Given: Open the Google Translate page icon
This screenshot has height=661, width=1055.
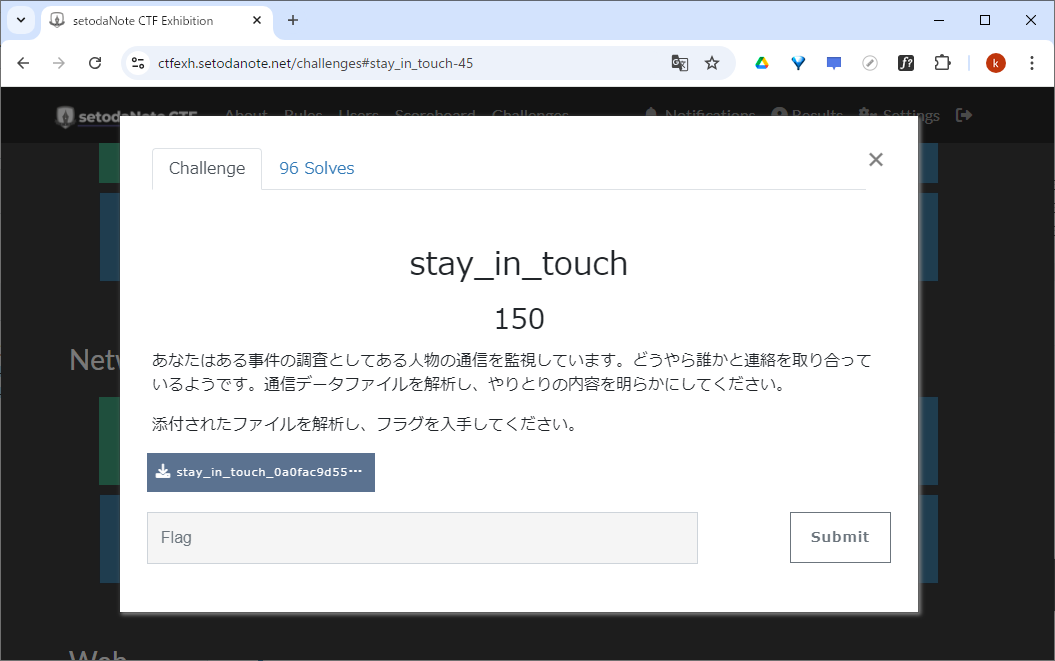Looking at the screenshot, I should [680, 62].
